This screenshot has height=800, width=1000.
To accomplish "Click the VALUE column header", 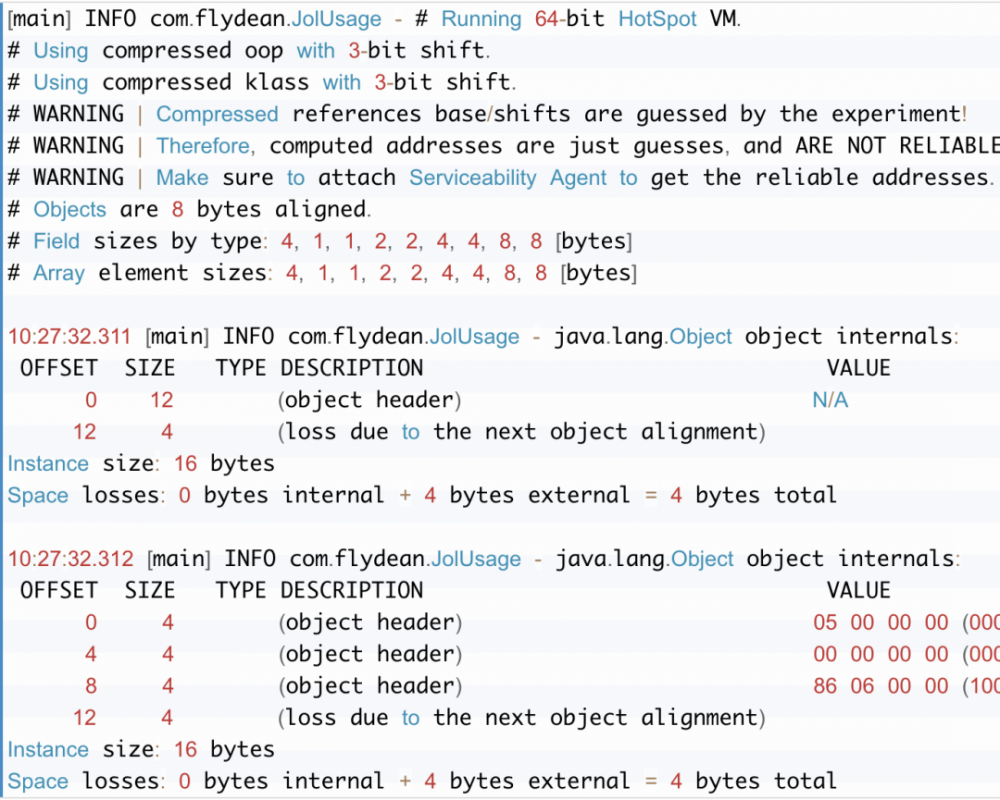I will [861, 368].
